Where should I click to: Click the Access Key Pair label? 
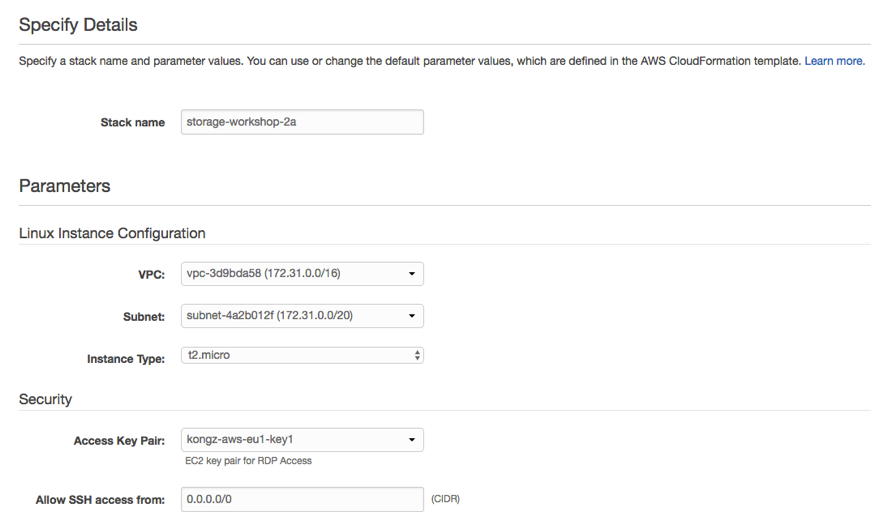click(119, 441)
